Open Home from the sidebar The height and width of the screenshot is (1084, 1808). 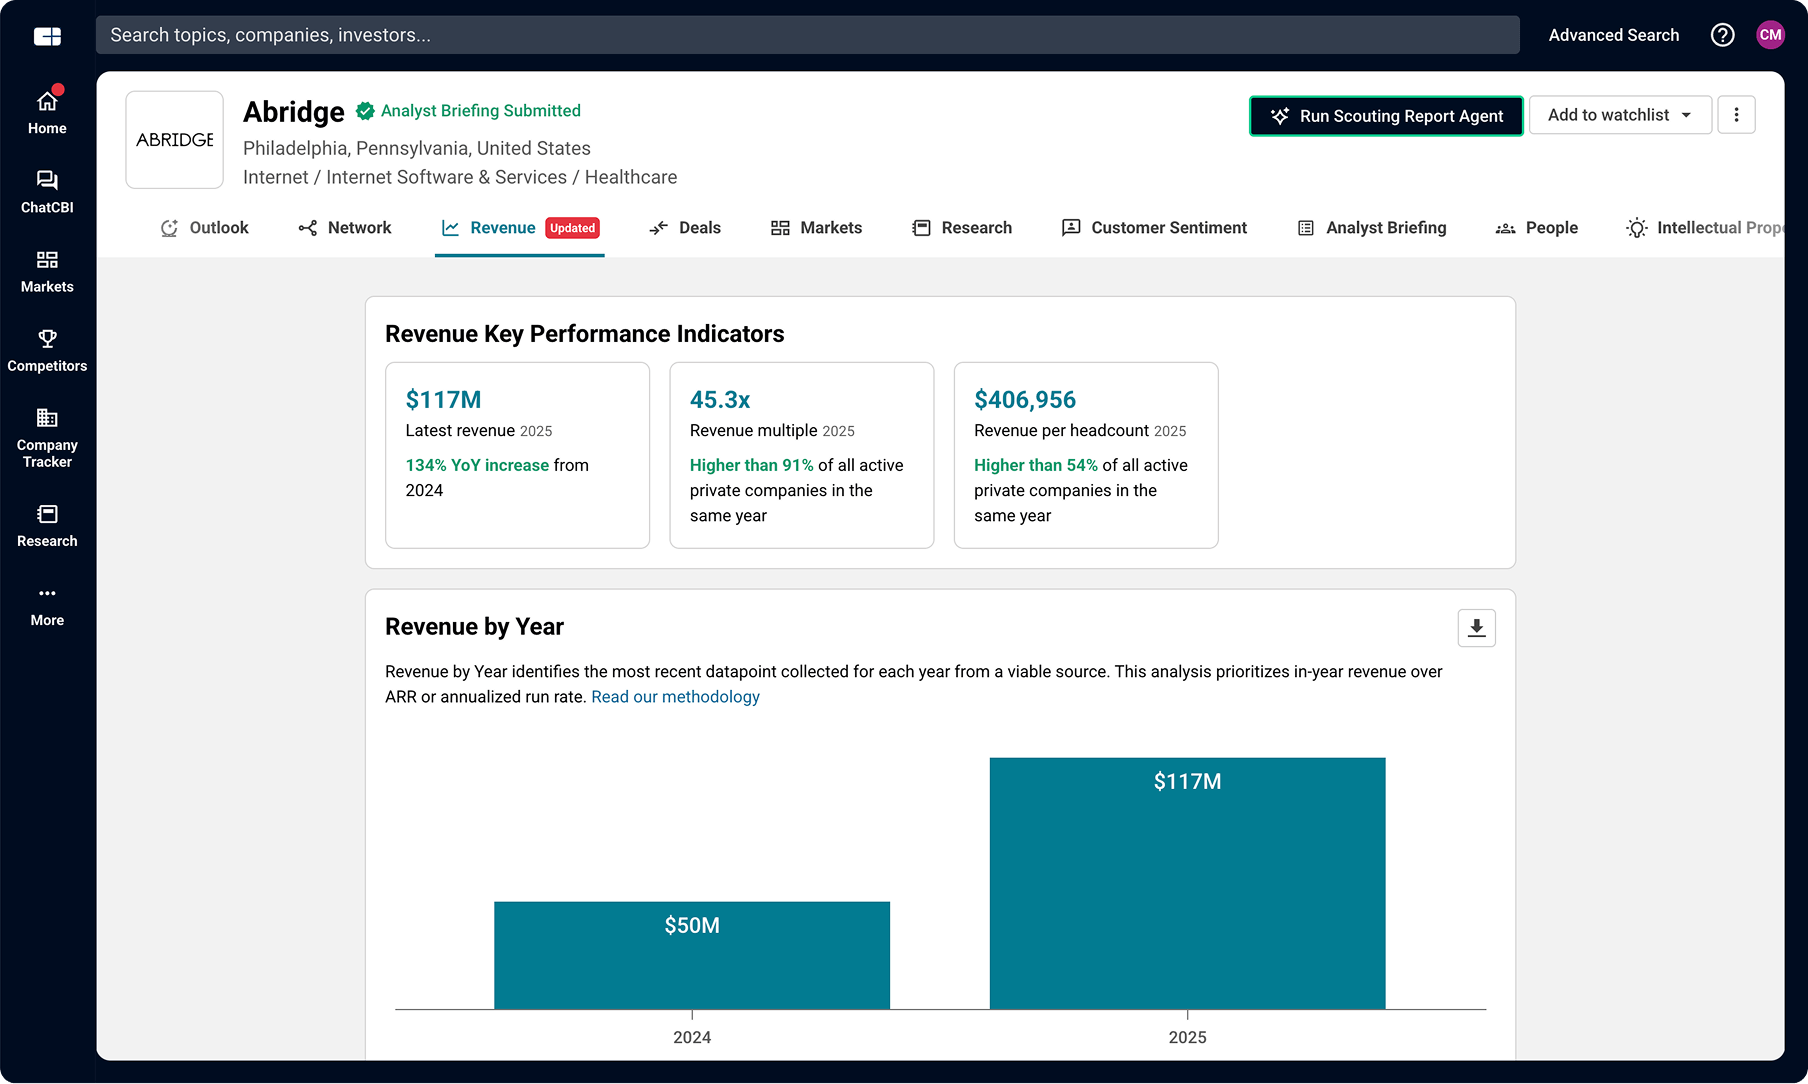point(47,113)
